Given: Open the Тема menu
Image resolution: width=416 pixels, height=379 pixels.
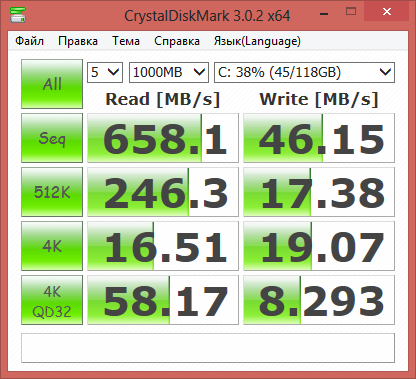Looking at the screenshot, I should [x=126, y=41].
